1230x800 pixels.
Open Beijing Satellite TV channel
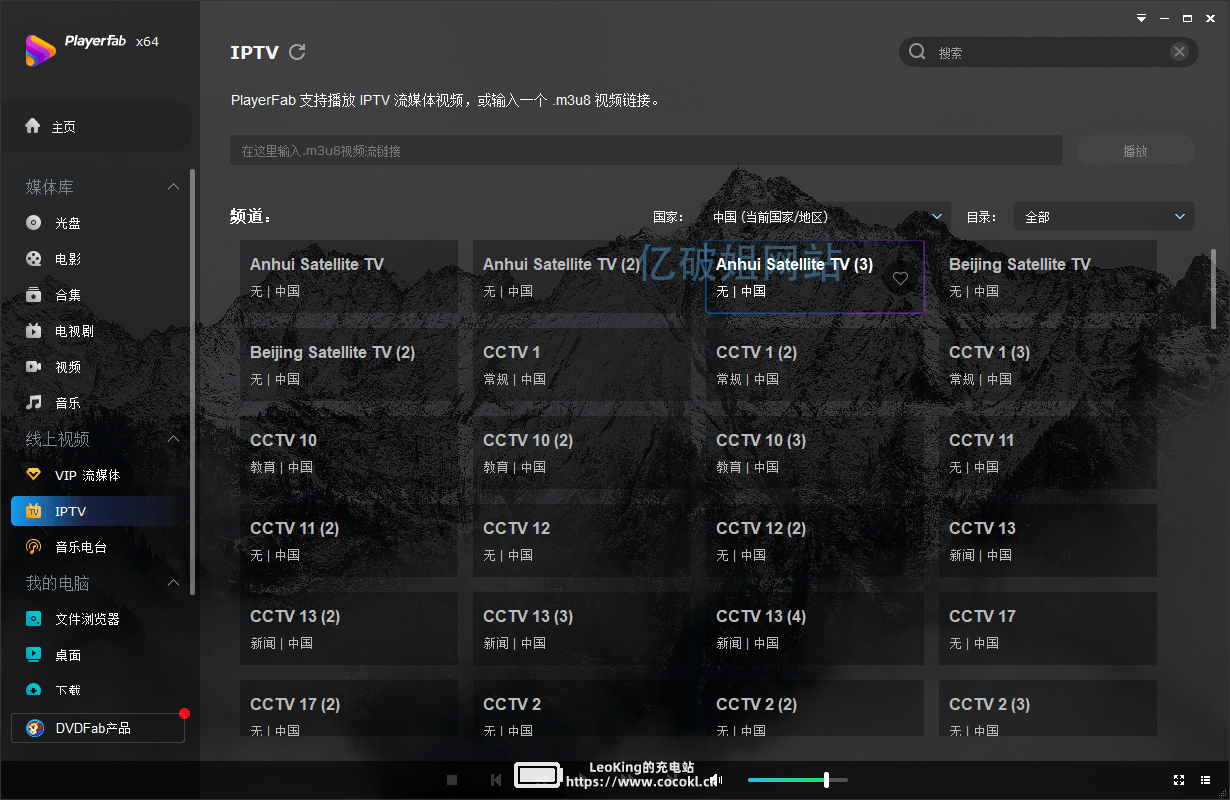pos(1048,276)
